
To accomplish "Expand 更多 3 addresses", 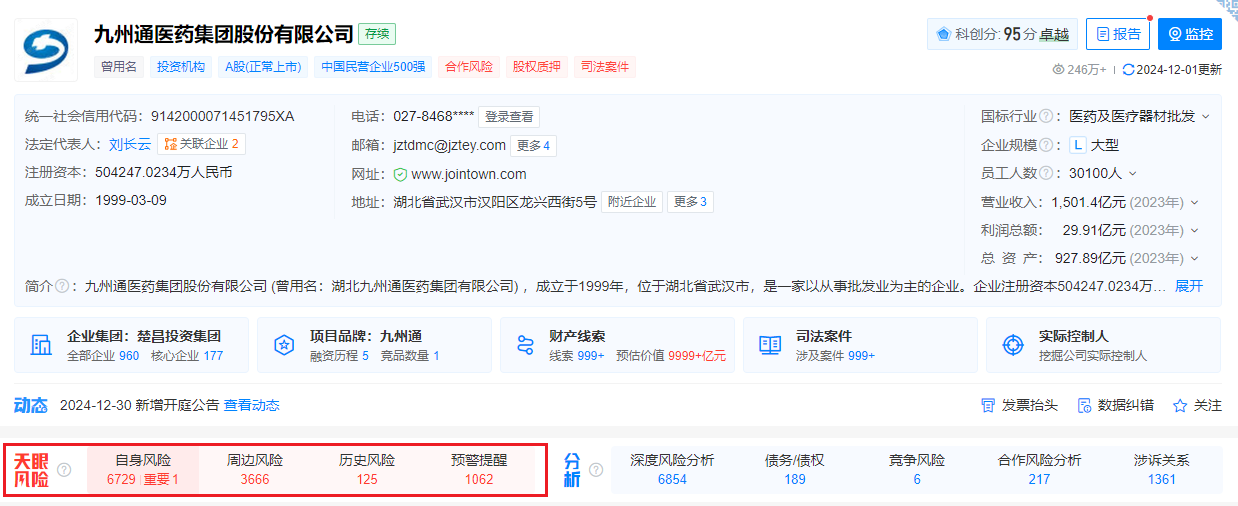I will tap(690, 202).
